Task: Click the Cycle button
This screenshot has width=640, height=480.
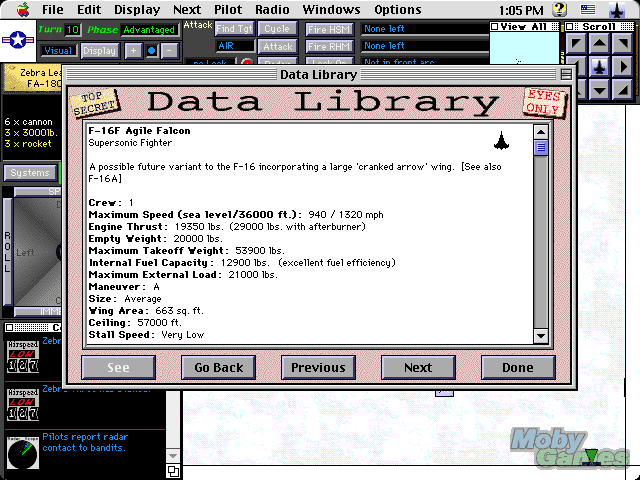Action: 277,29
